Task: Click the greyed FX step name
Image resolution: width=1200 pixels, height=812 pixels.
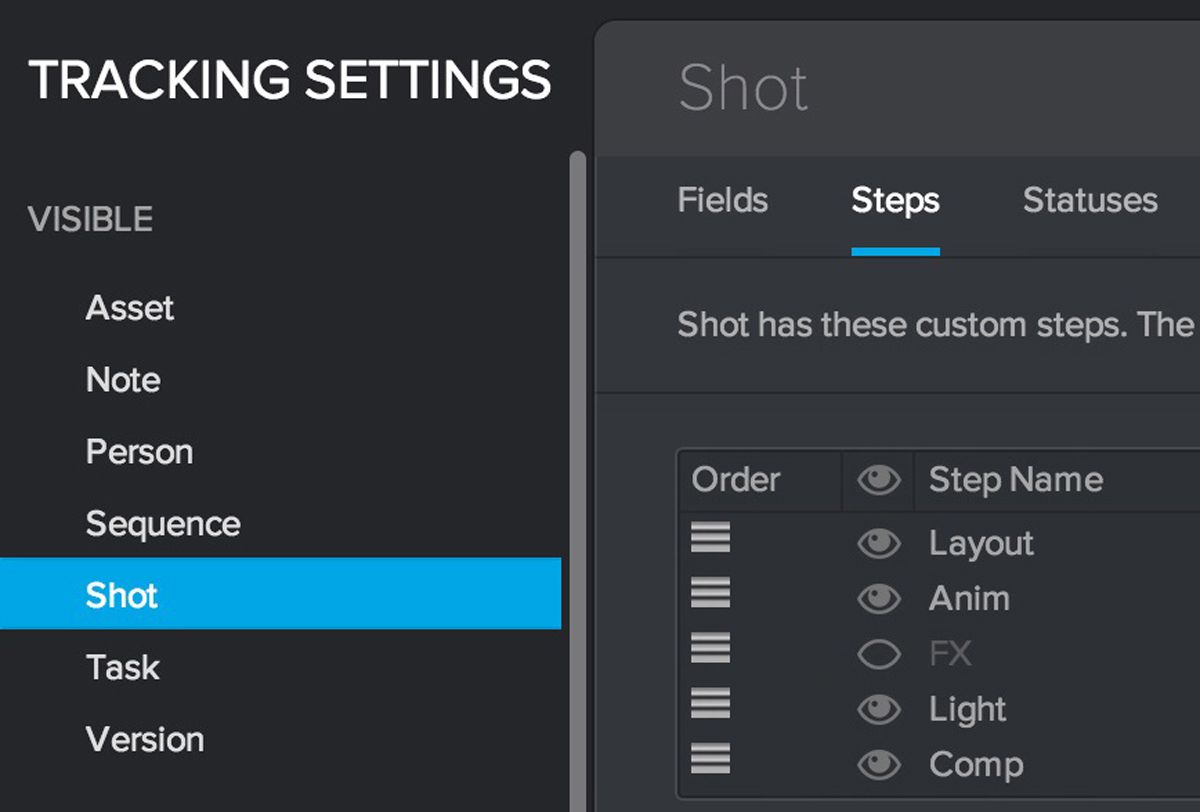Action: click(x=950, y=655)
